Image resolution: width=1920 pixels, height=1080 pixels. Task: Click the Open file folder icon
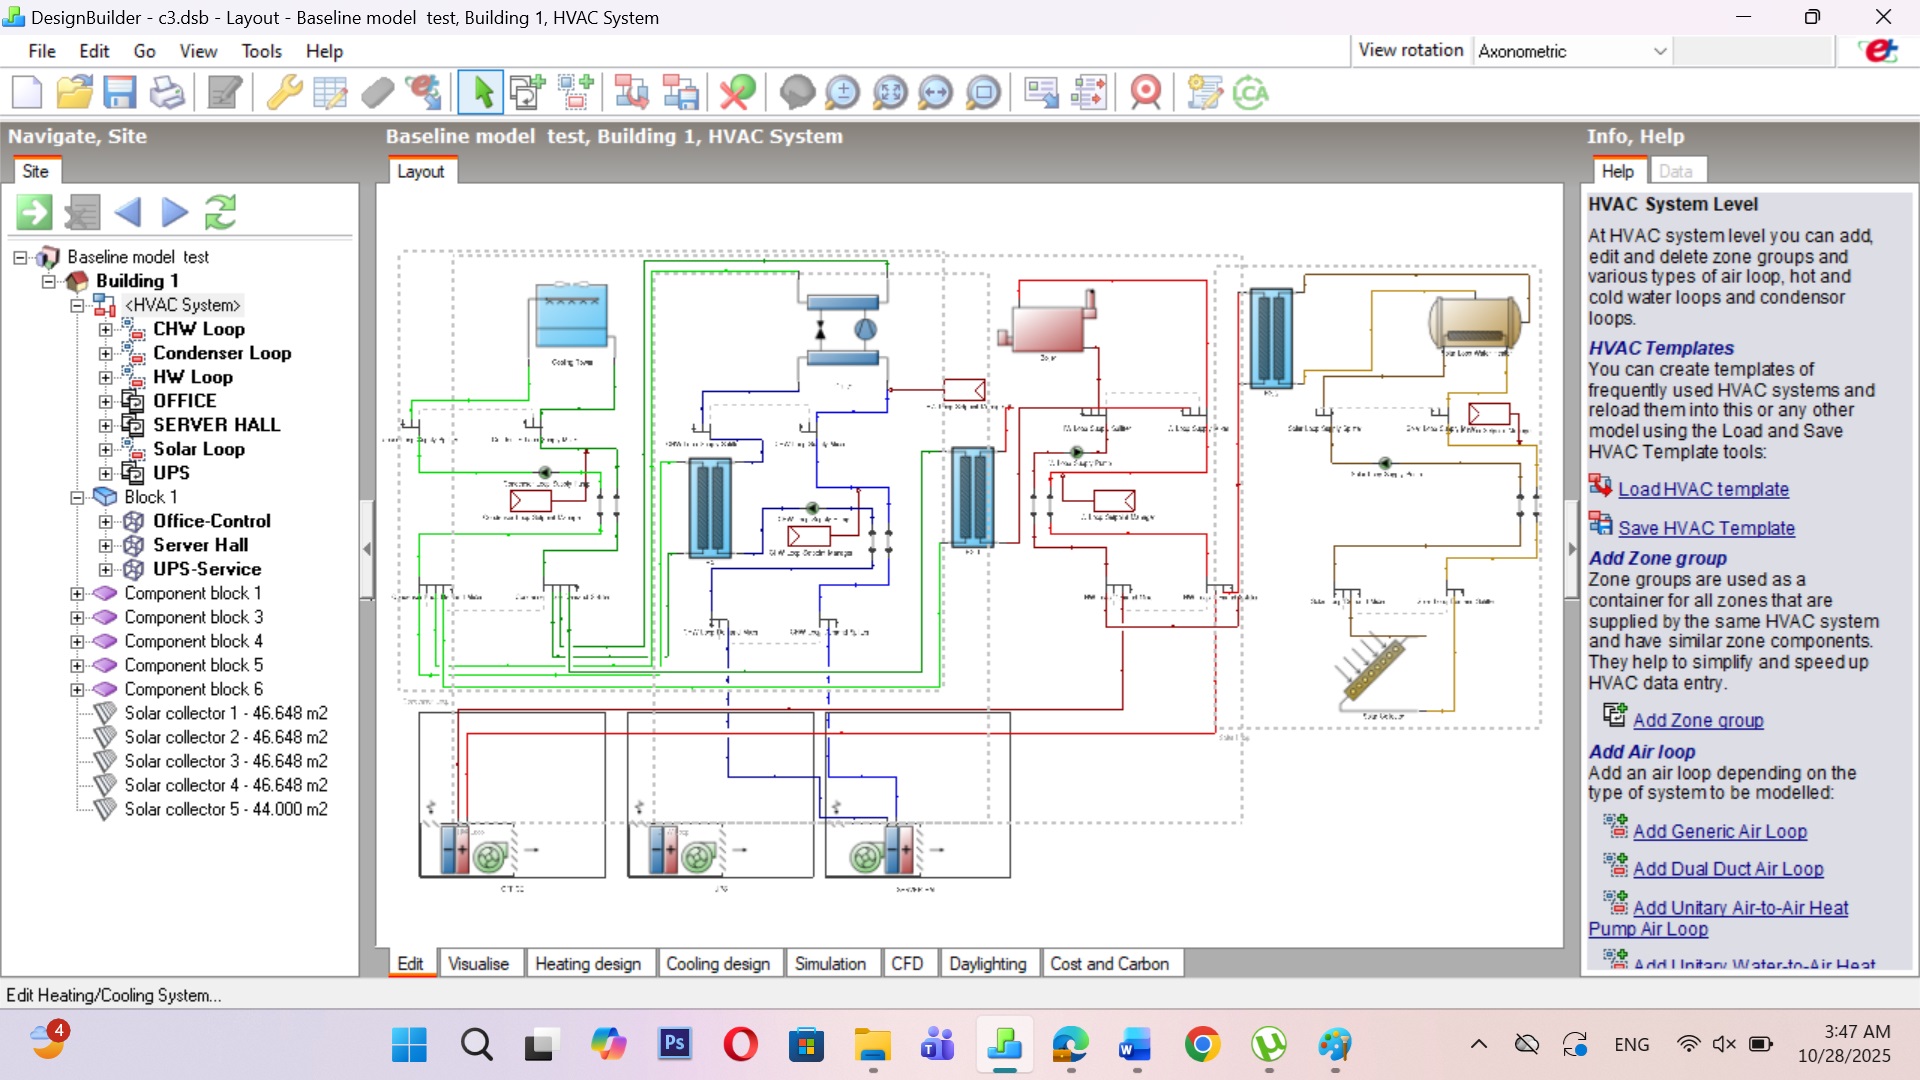click(x=74, y=93)
